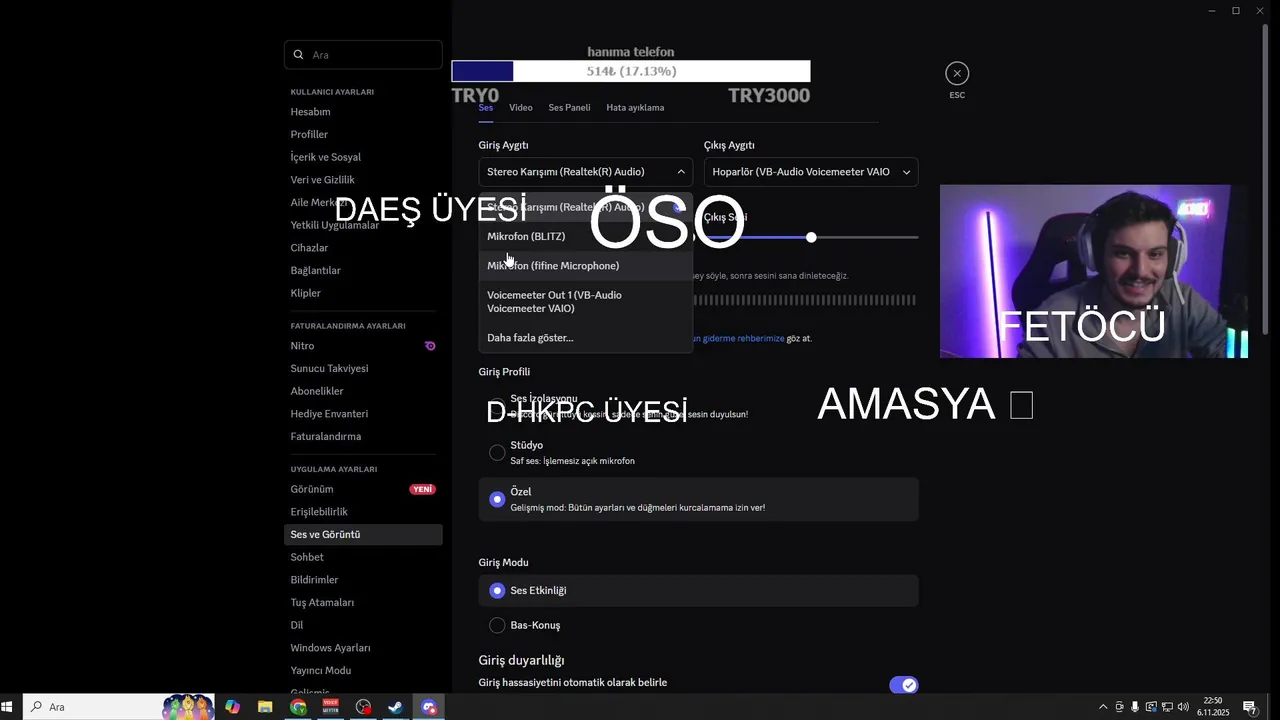Click the settings page vertical scrollbar
The width and height of the screenshot is (1280, 720).
(1266, 180)
